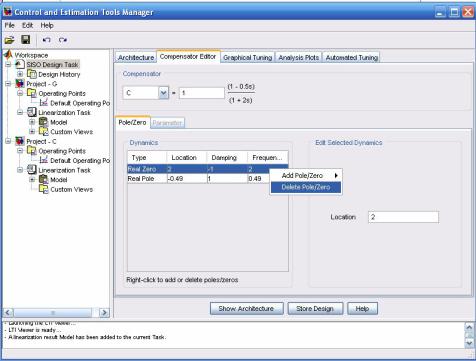Click the Location column header
Viewport: 476px width, 361px height.
click(187, 158)
